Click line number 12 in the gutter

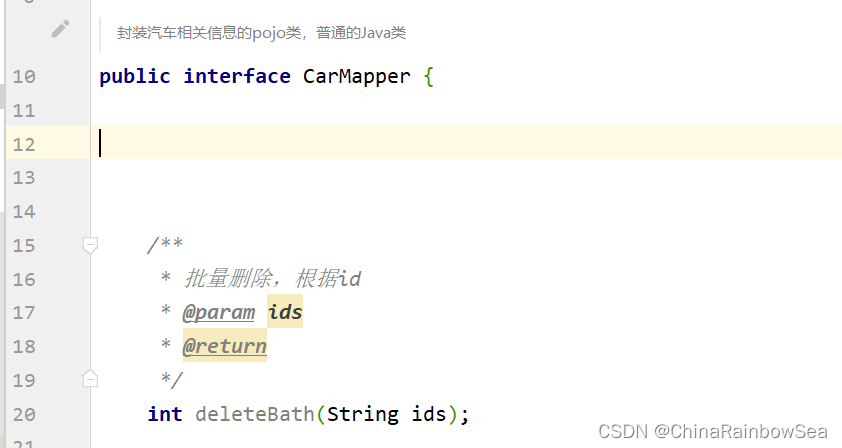pos(23,144)
